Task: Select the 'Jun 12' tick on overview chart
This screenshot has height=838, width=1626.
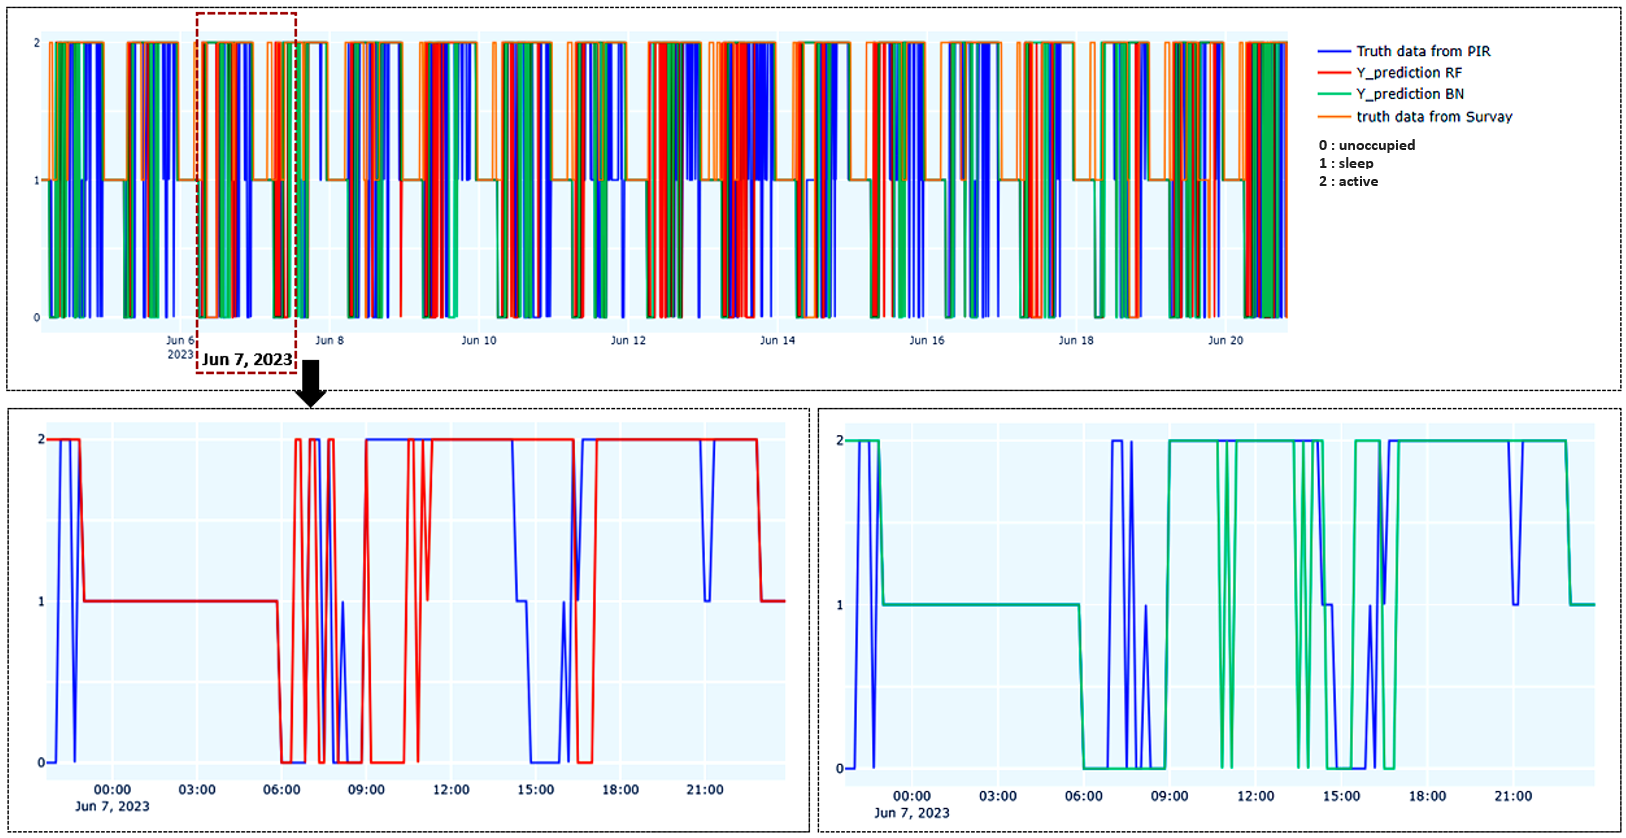Action: tap(628, 340)
